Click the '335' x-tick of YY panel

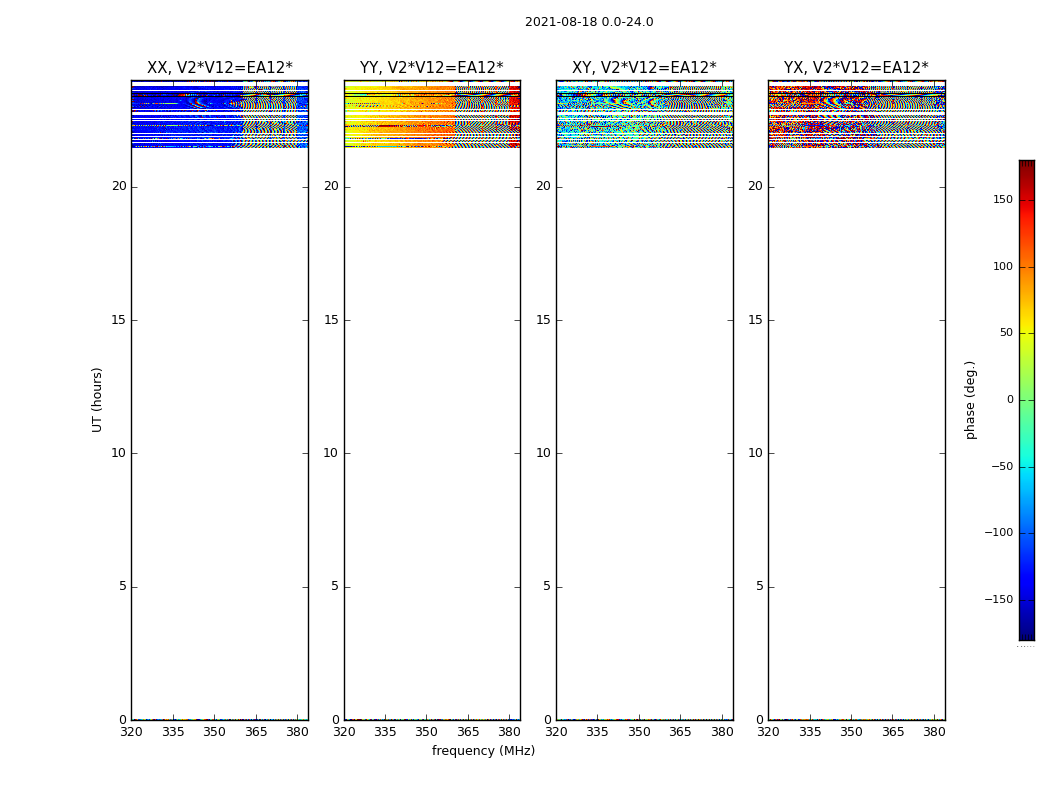[x=385, y=732]
